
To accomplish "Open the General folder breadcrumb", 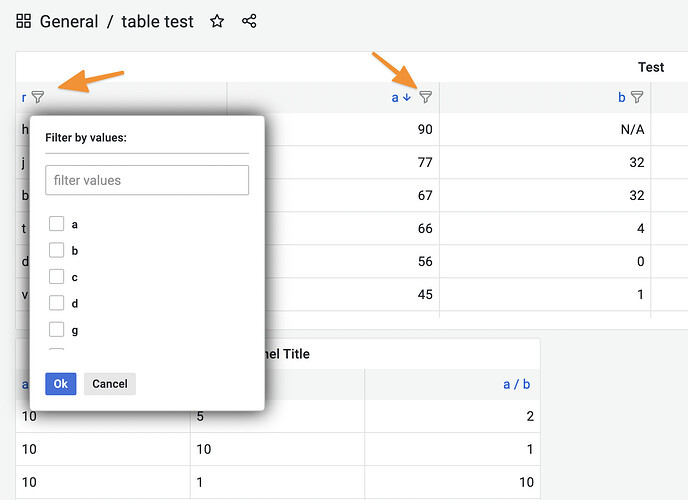I will pos(69,21).
